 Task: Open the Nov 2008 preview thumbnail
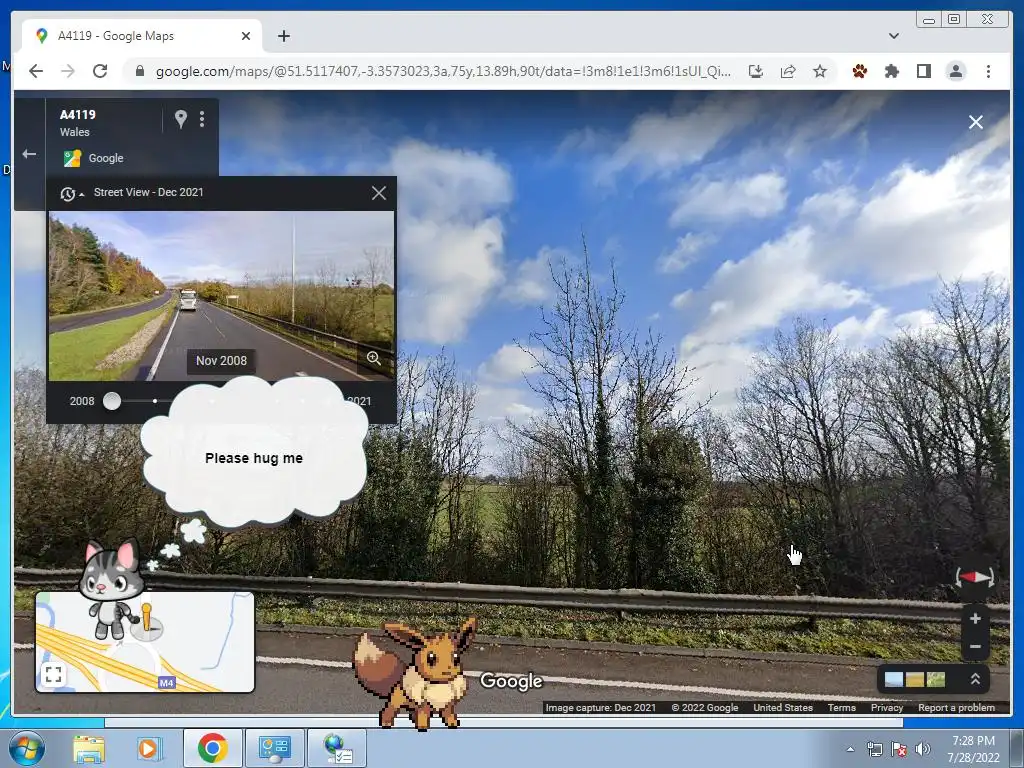[221, 295]
